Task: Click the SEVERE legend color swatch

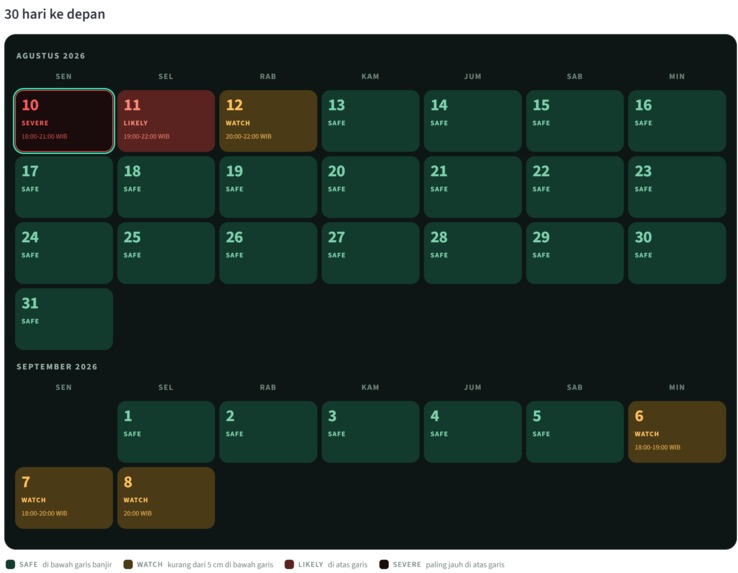Action: pos(384,564)
